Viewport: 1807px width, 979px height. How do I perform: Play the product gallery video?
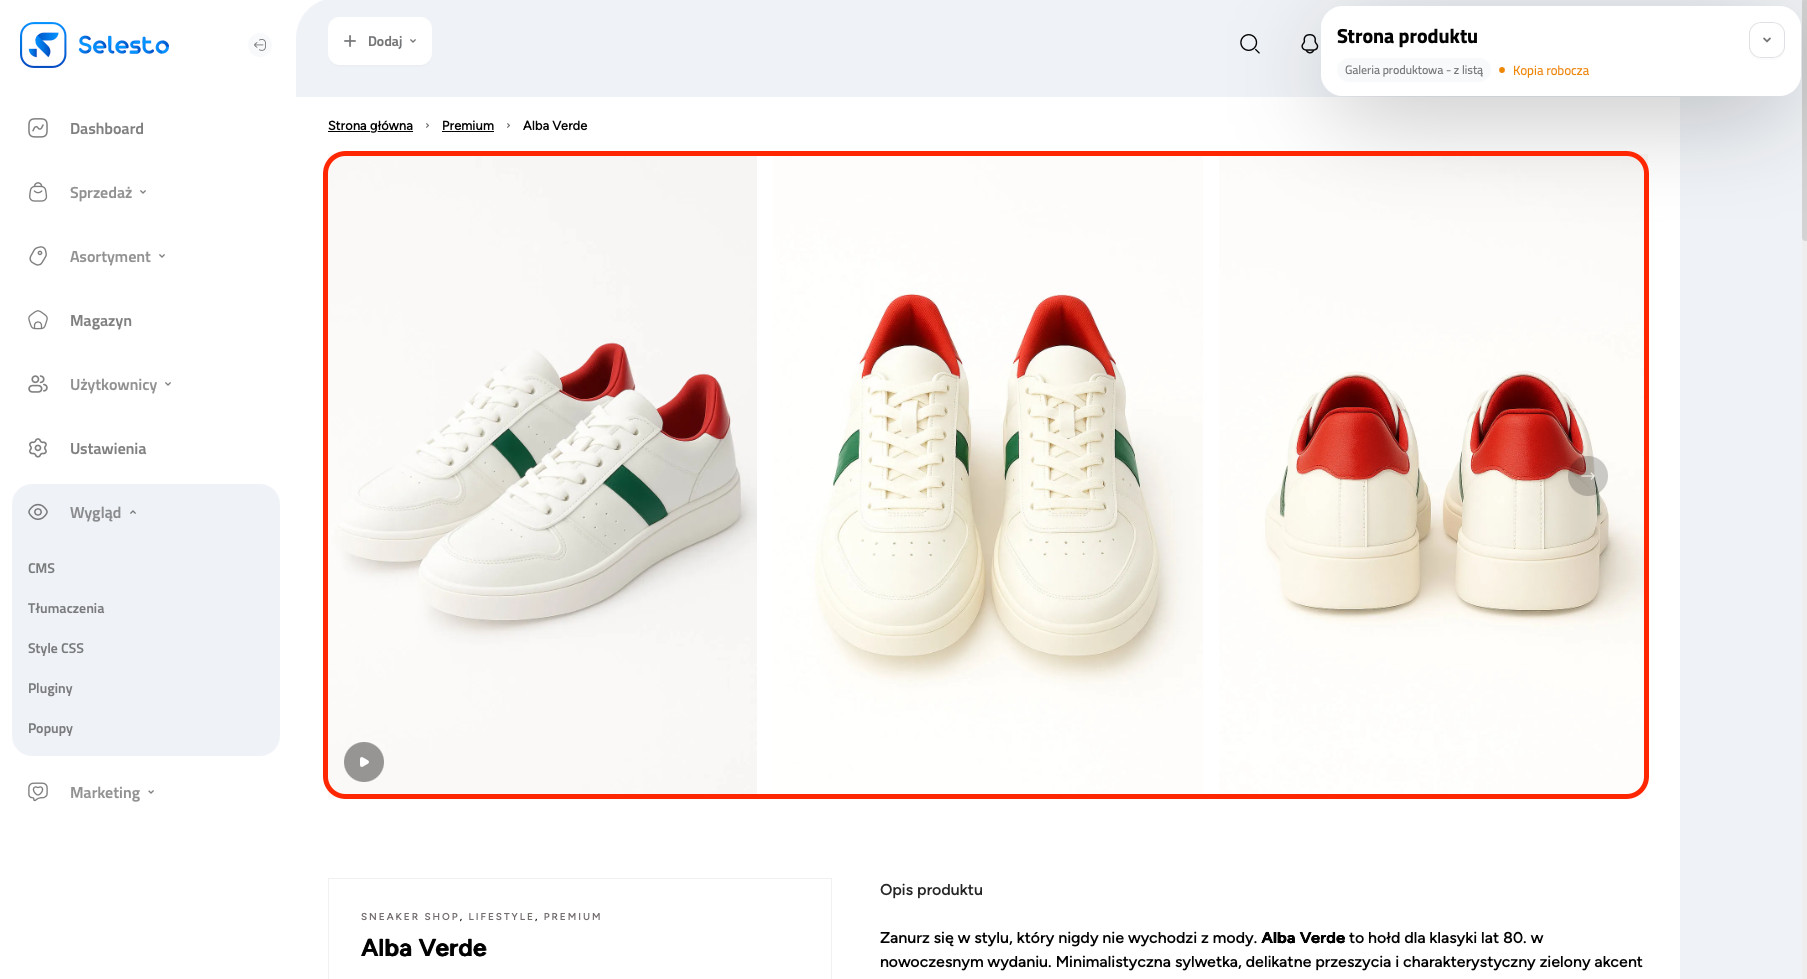click(364, 762)
